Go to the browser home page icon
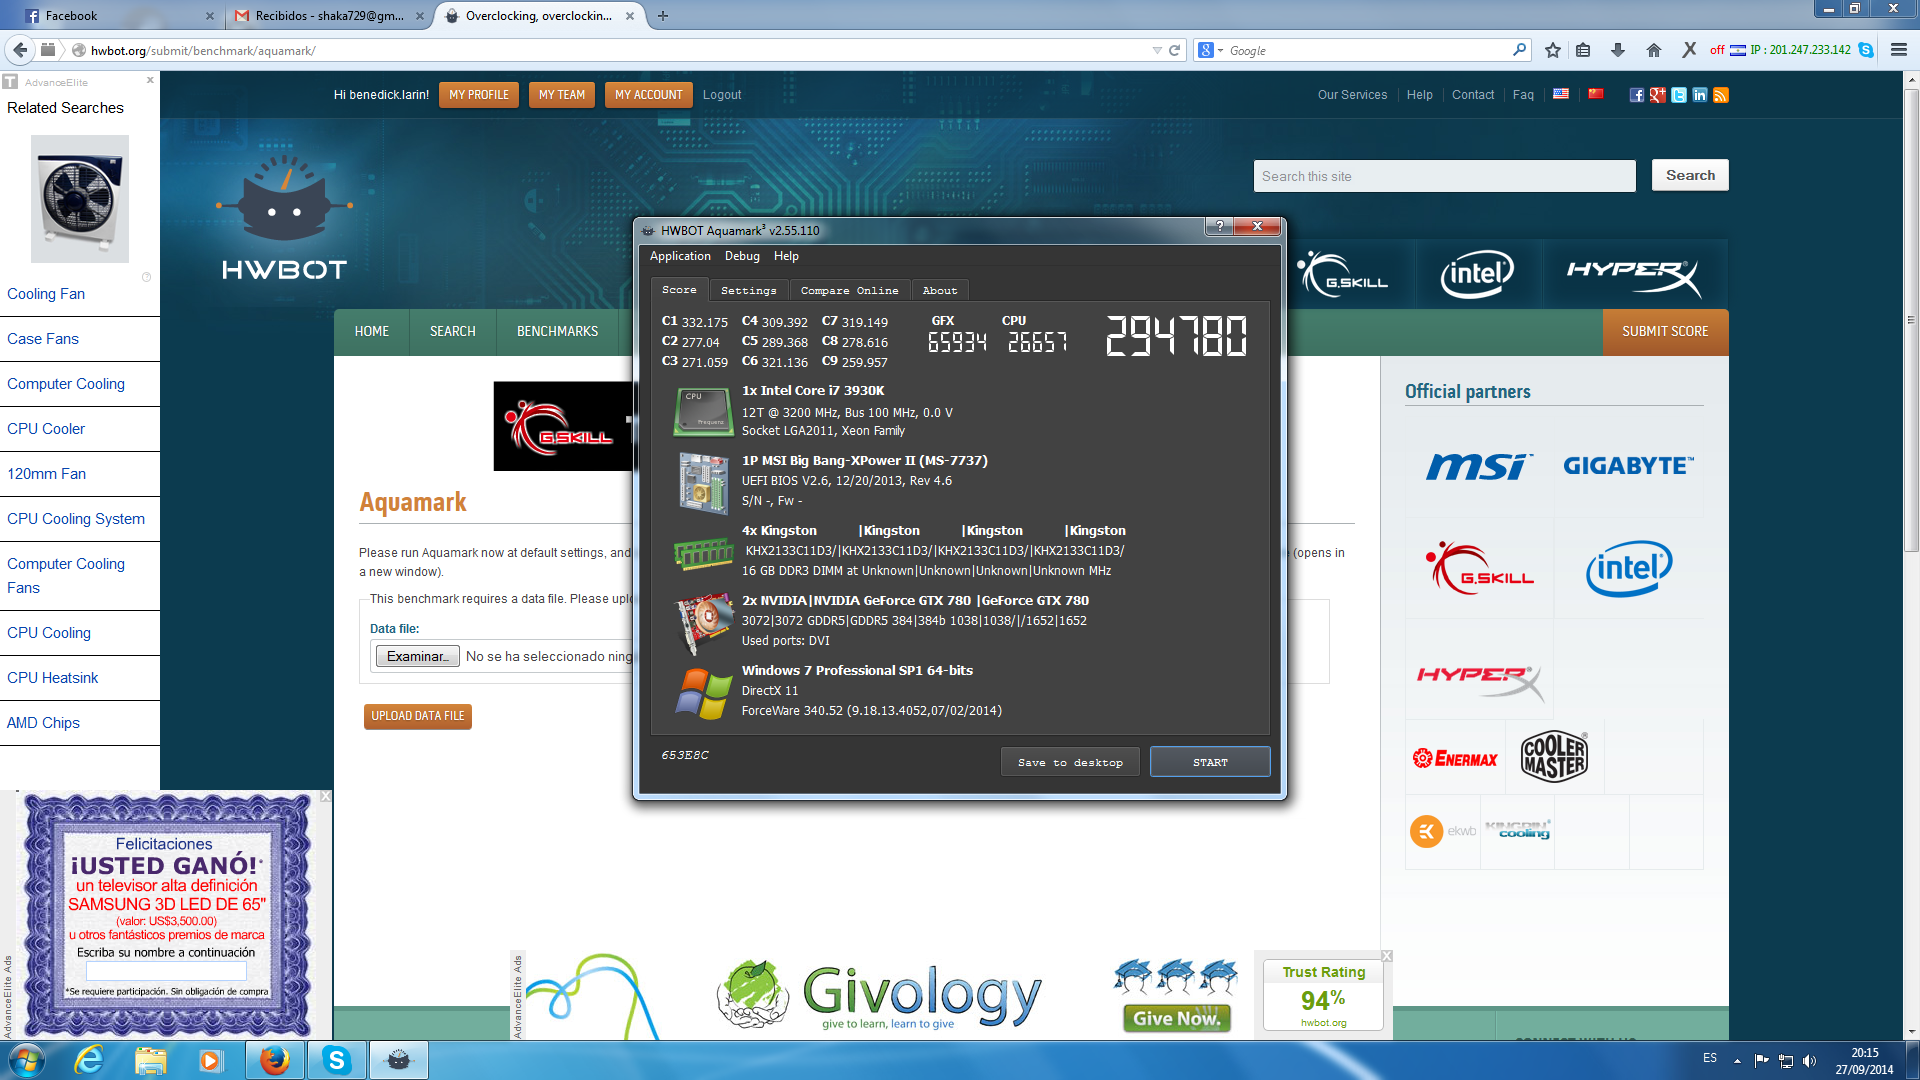 (1654, 50)
